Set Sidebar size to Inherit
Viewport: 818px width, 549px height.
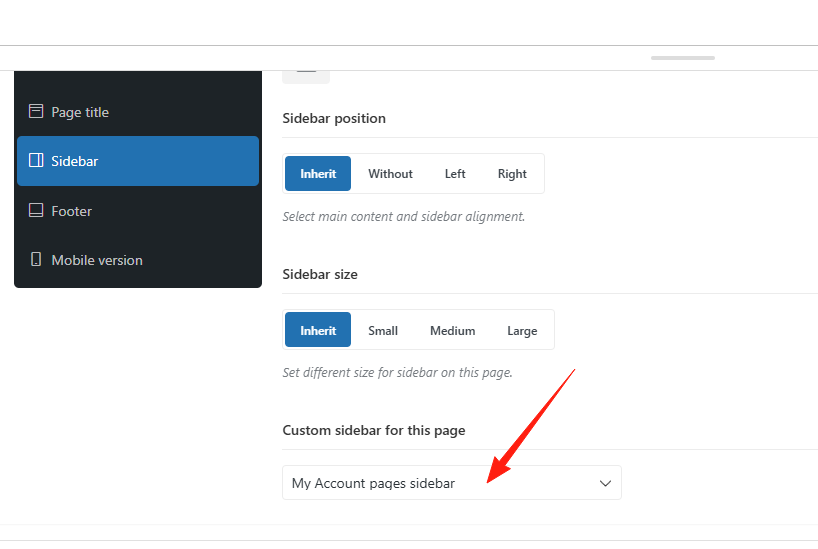tap(318, 330)
